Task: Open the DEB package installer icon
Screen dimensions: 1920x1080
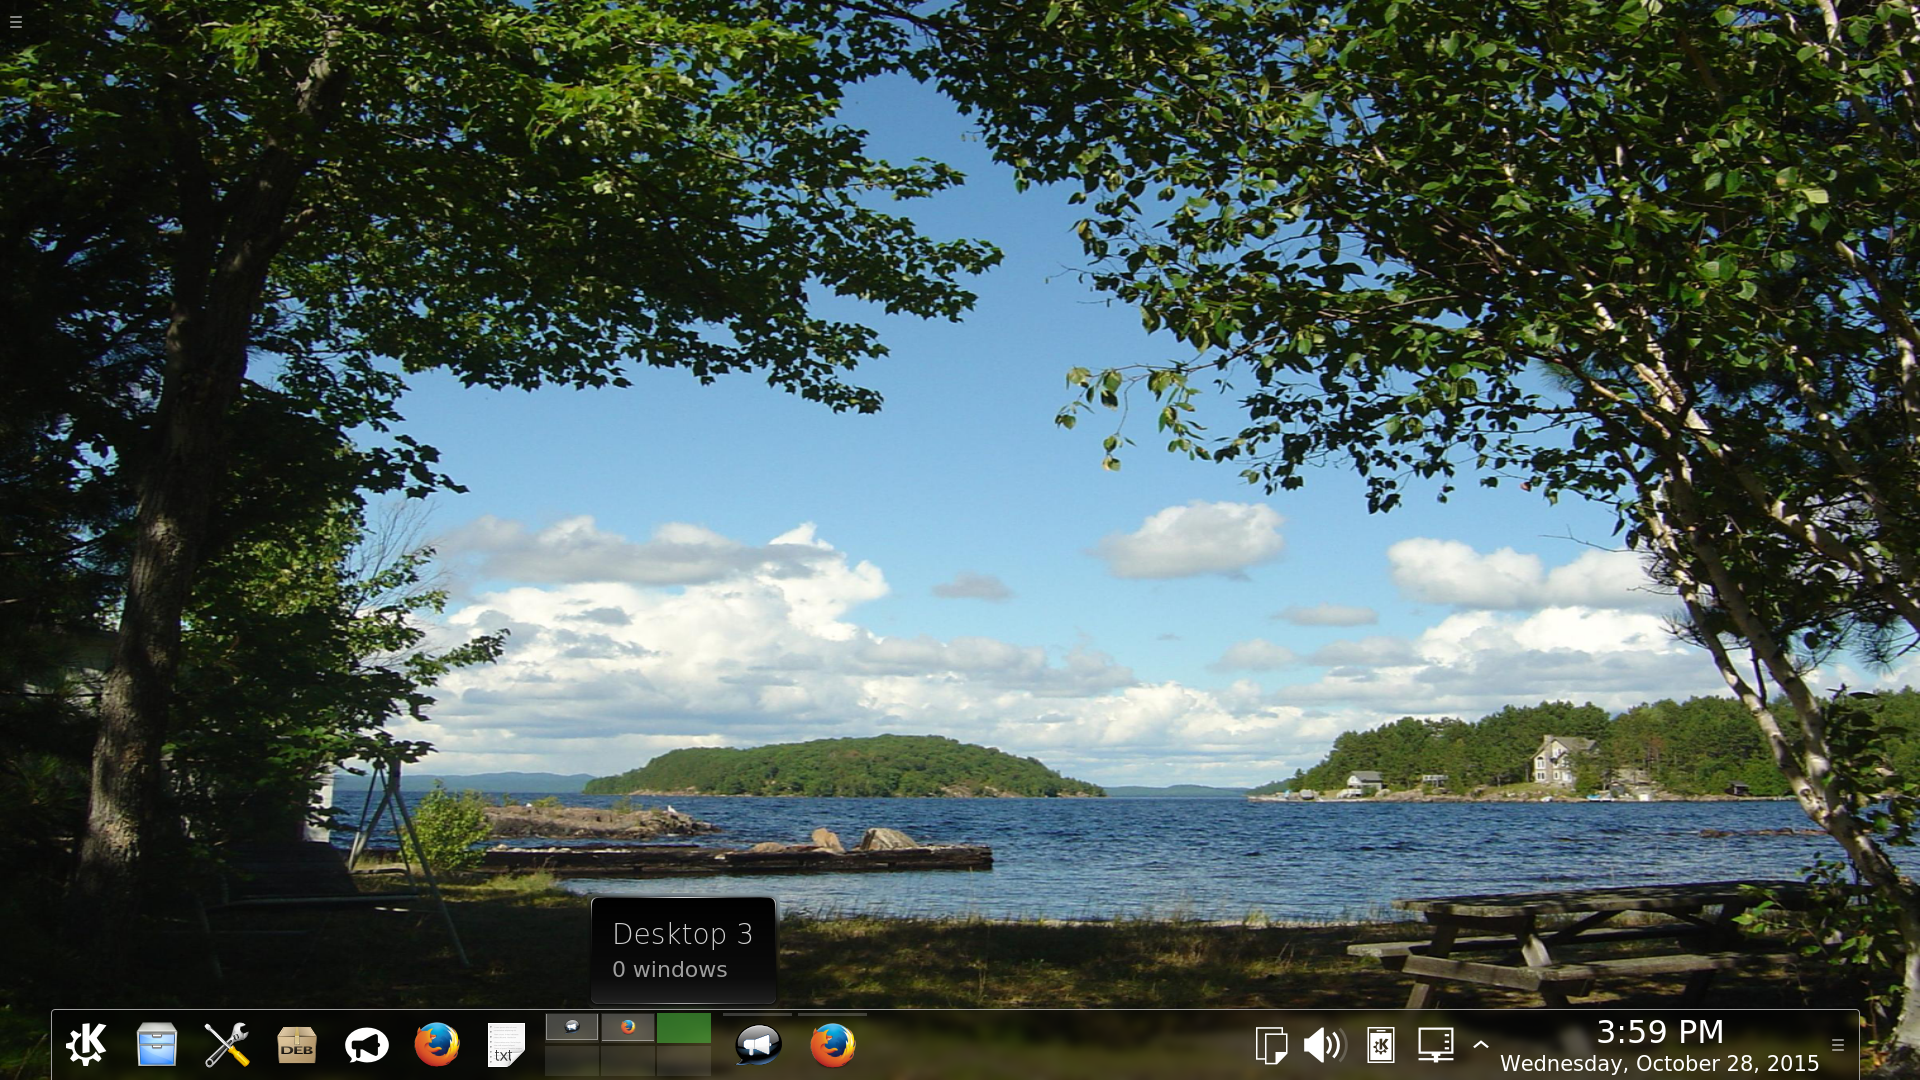Action: click(x=297, y=1045)
